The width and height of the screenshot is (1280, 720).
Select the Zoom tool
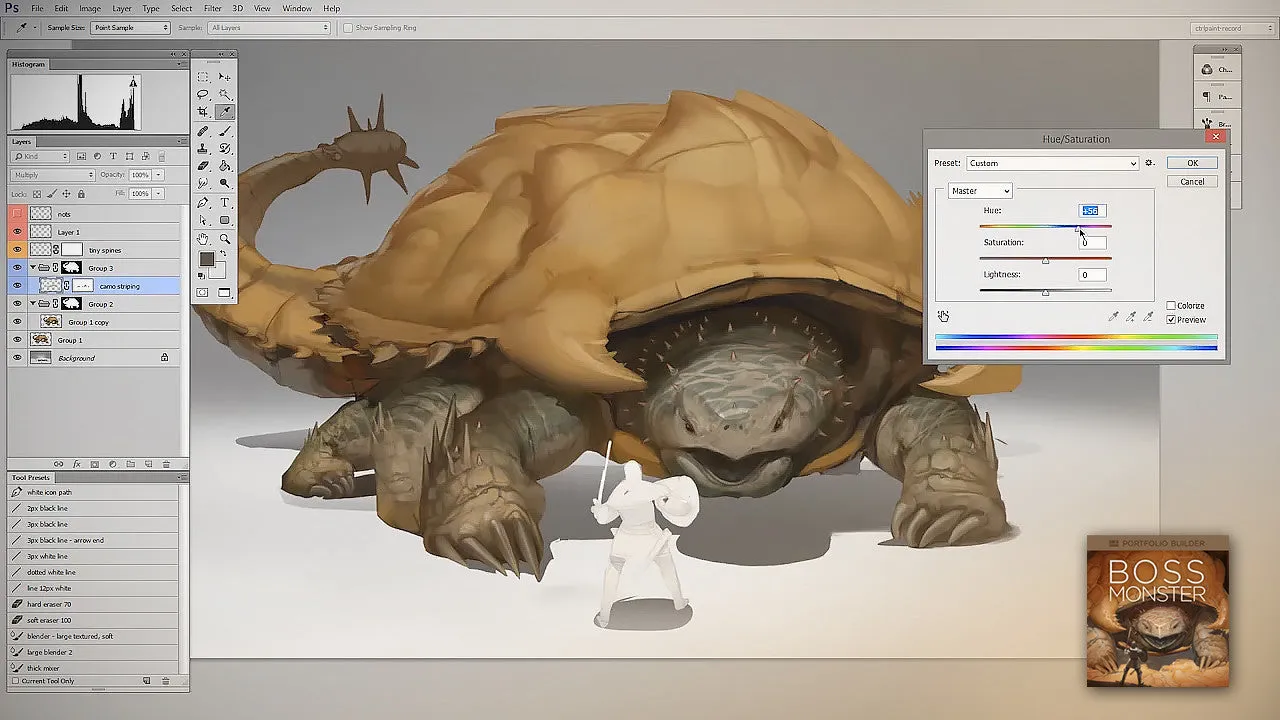(225, 239)
